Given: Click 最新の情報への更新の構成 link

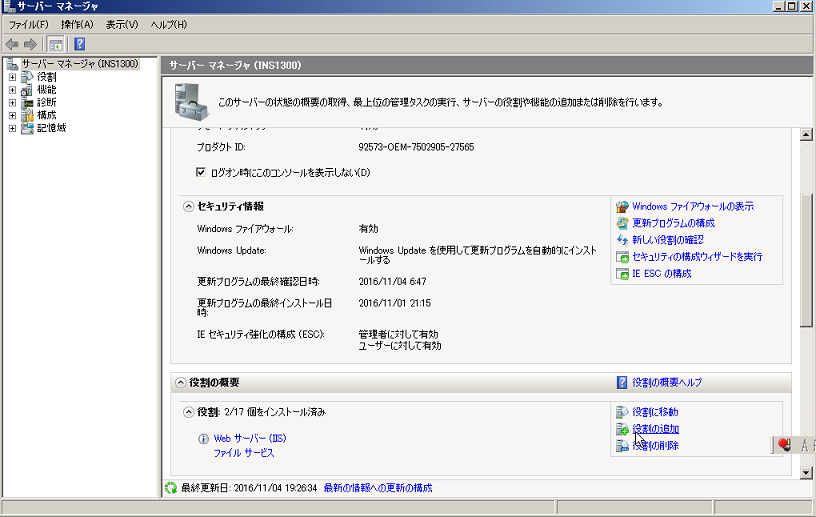Looking at the screenshot, I should coord(378,488).
